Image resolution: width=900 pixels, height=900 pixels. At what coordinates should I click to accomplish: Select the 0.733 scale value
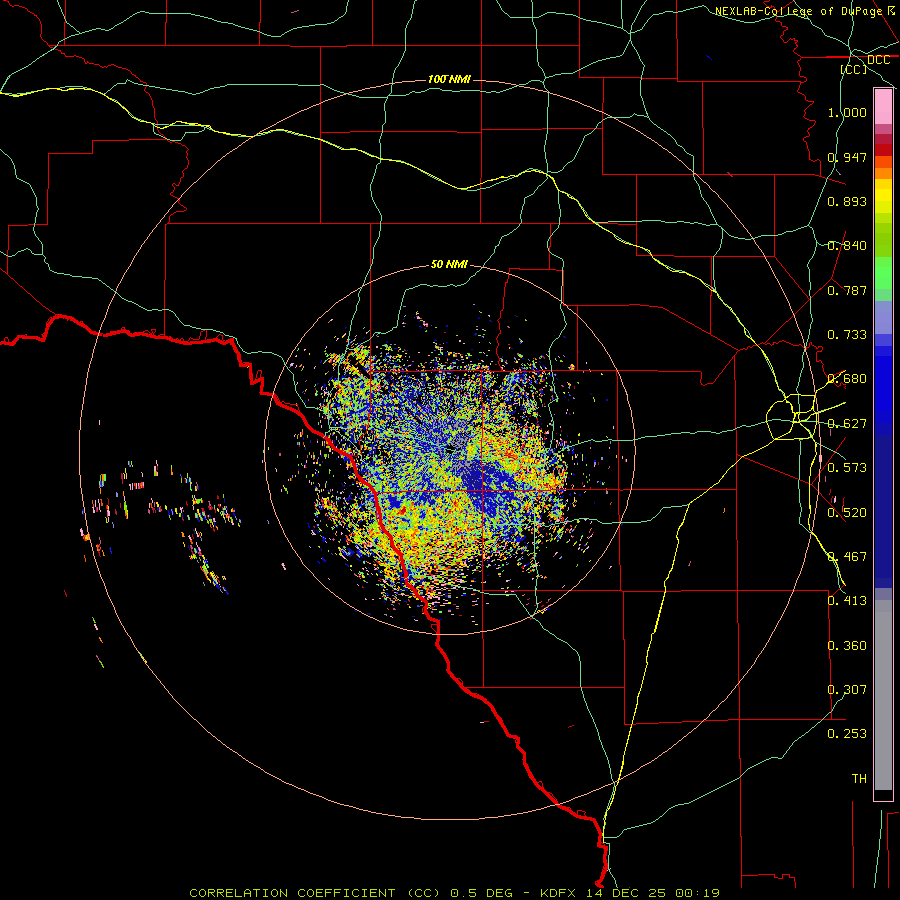coord(847,335)
